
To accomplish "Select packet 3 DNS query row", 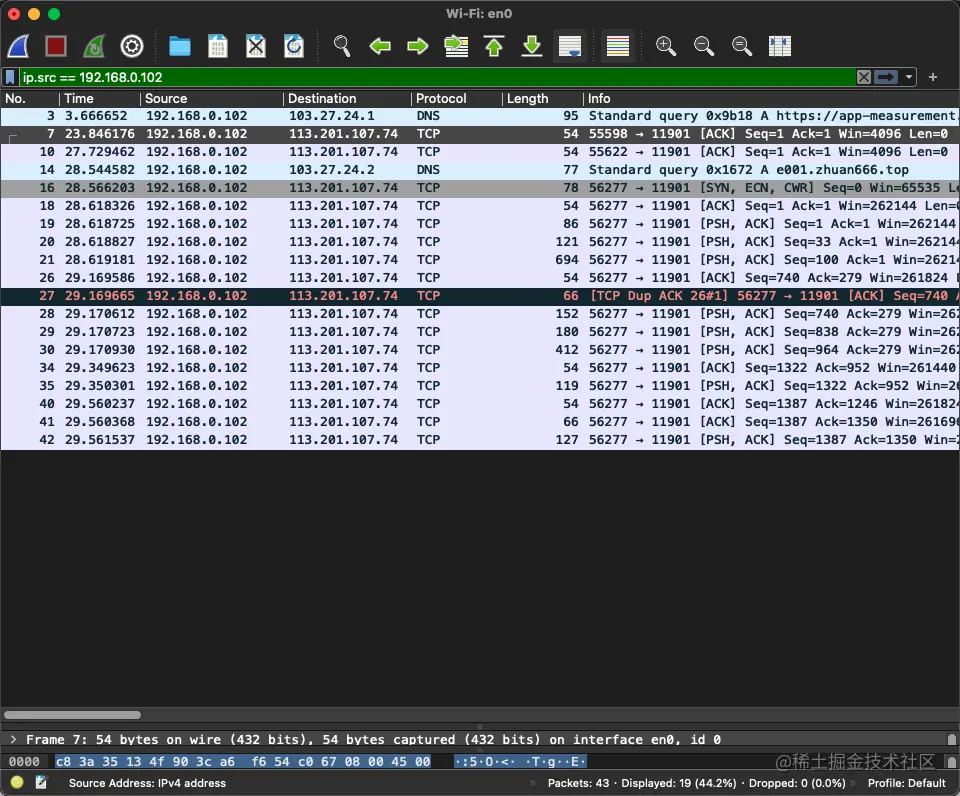I will coord(480,116).
